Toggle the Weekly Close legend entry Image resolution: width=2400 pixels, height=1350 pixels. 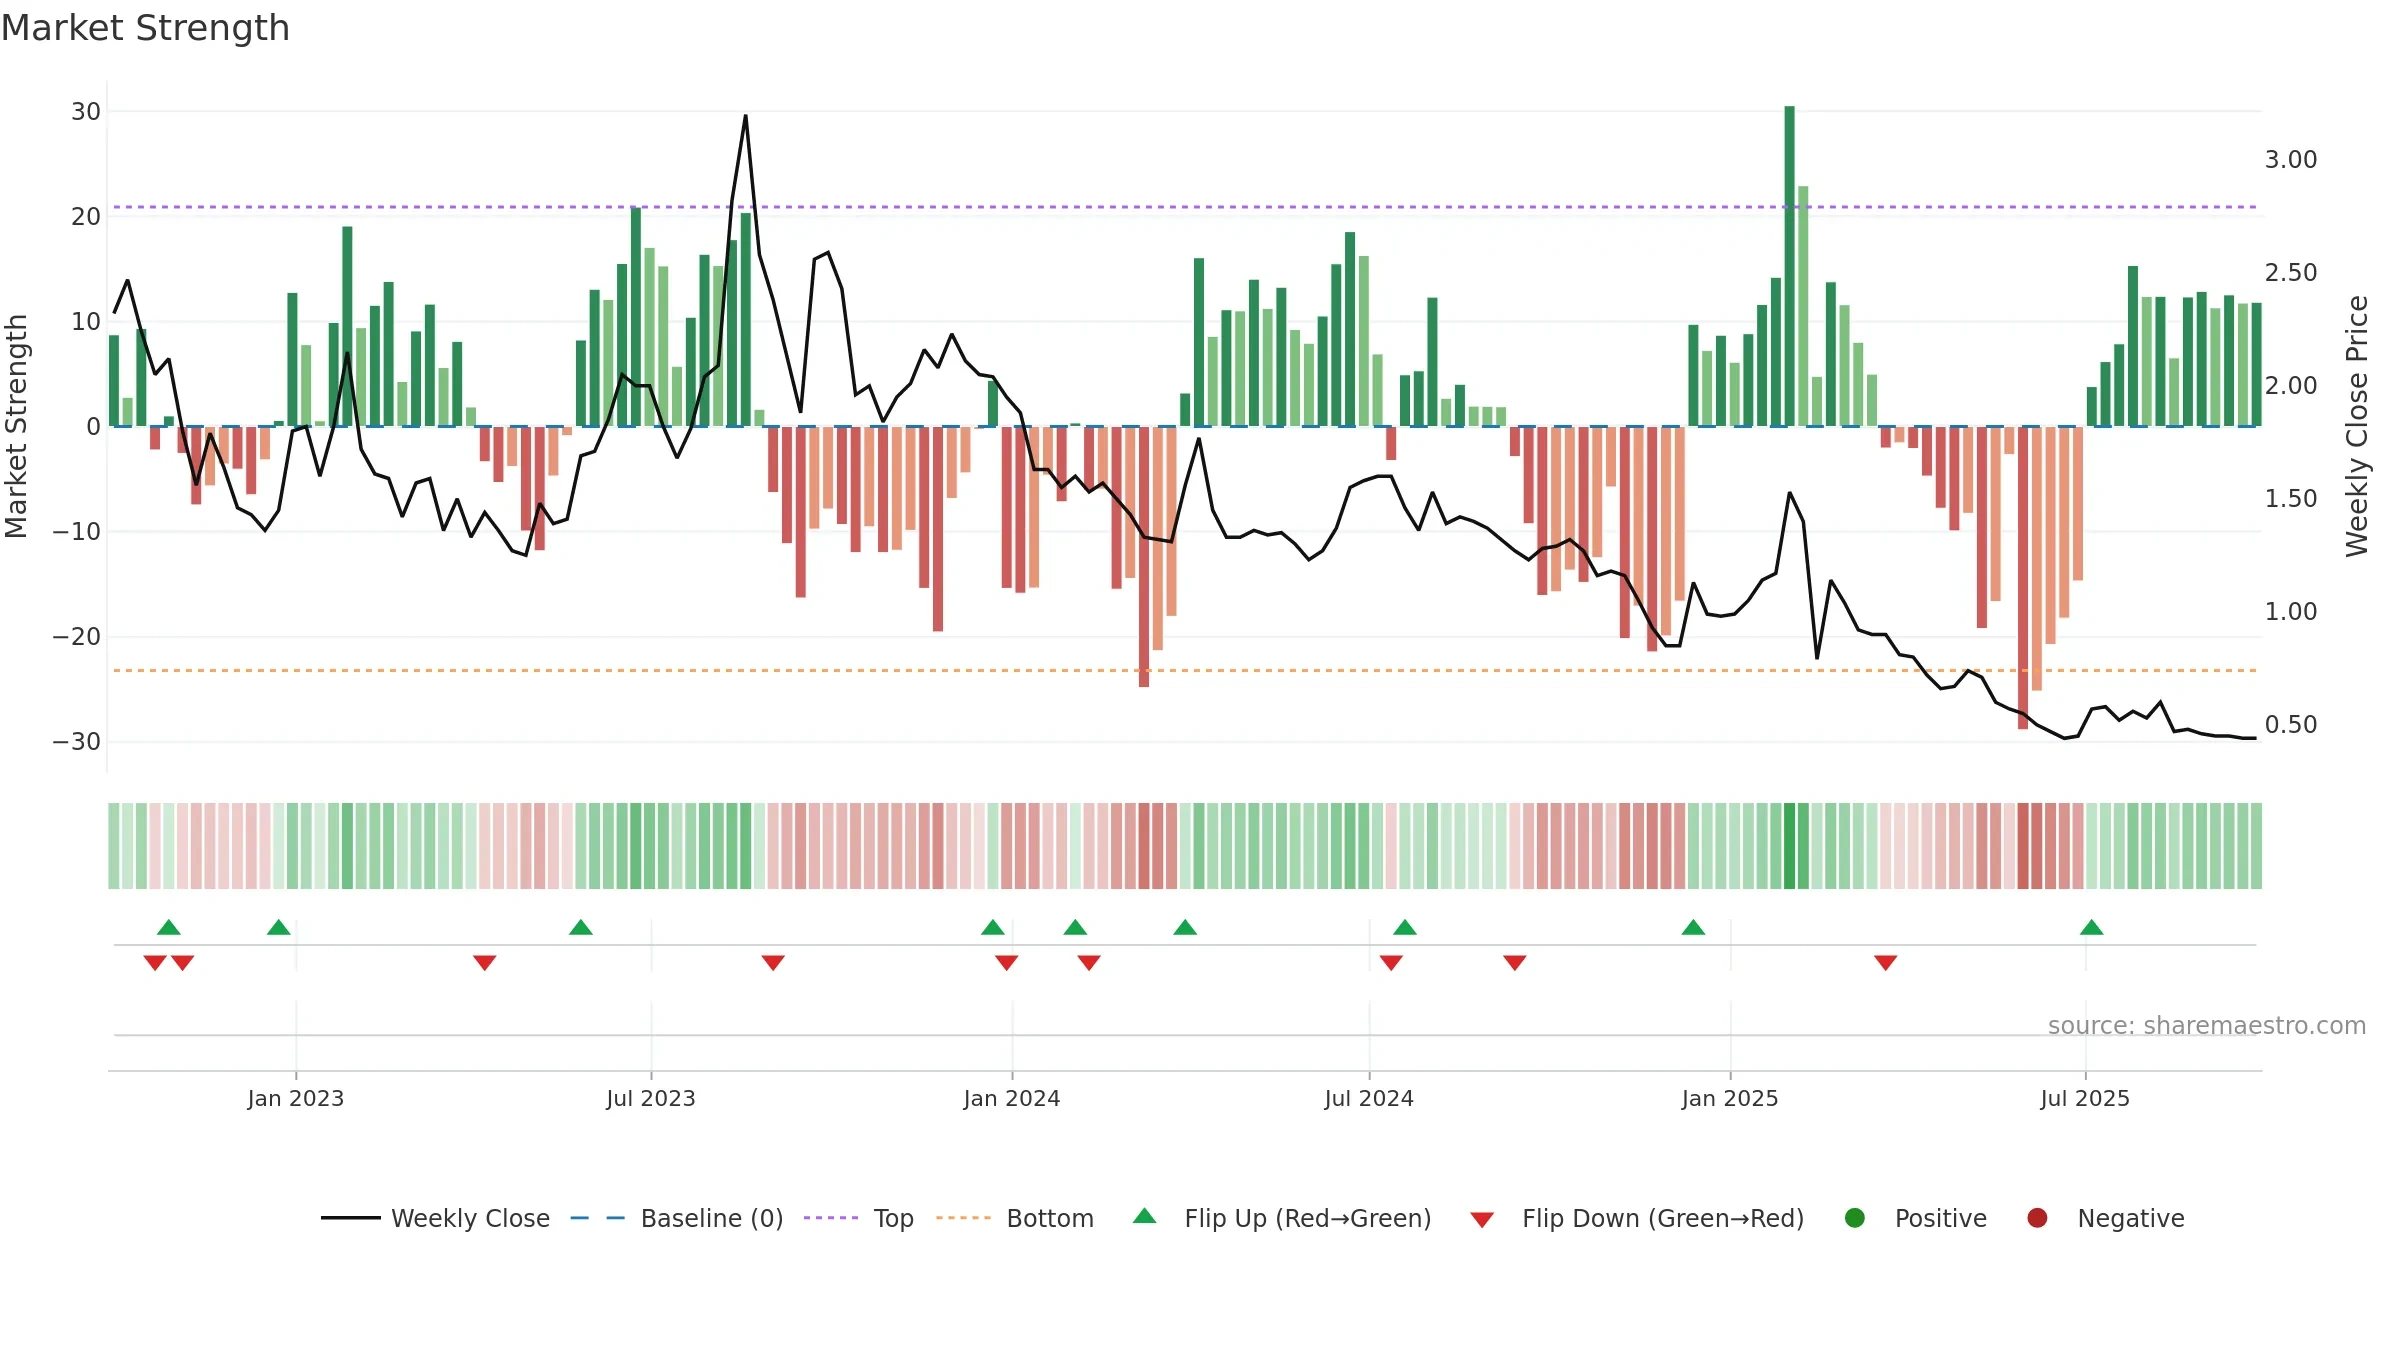click(x=436, y=1218)
